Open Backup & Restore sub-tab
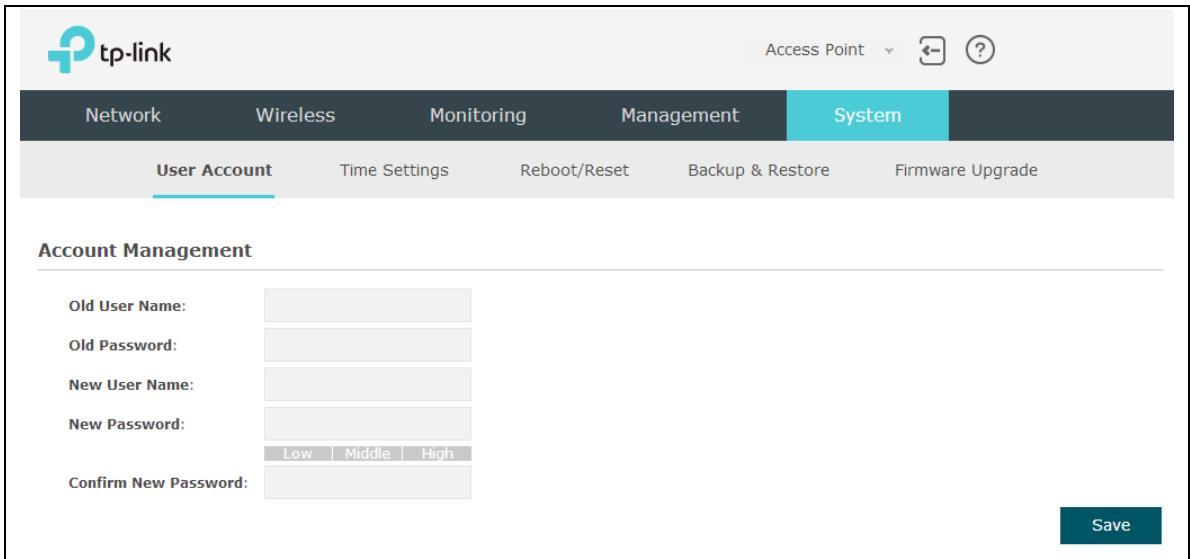 coord(758,170)
